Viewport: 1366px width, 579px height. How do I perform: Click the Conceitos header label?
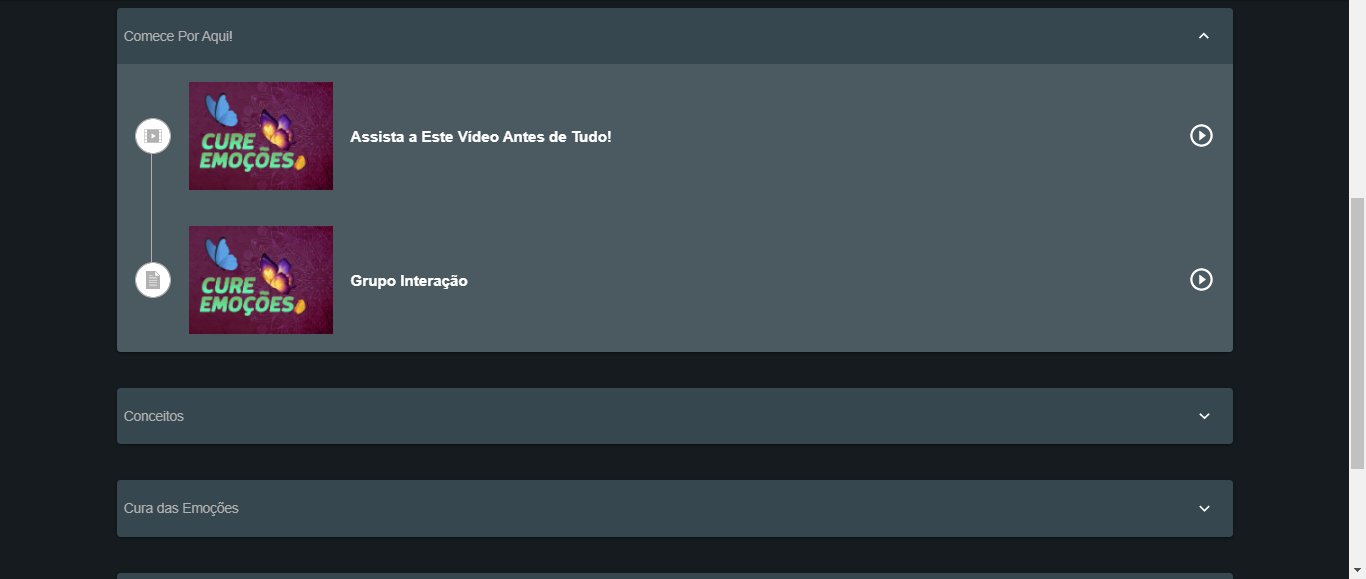point(154,416)
